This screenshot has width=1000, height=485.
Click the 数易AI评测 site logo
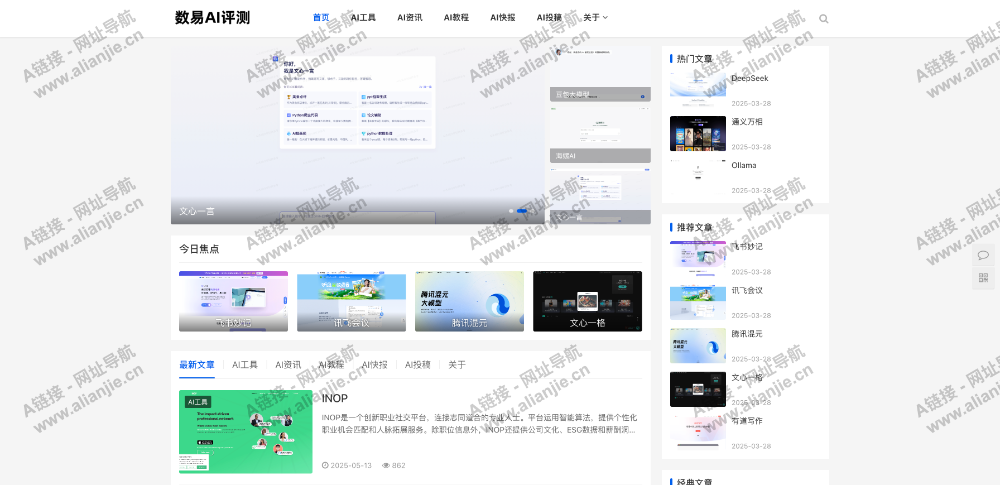(x=212, y=18)
